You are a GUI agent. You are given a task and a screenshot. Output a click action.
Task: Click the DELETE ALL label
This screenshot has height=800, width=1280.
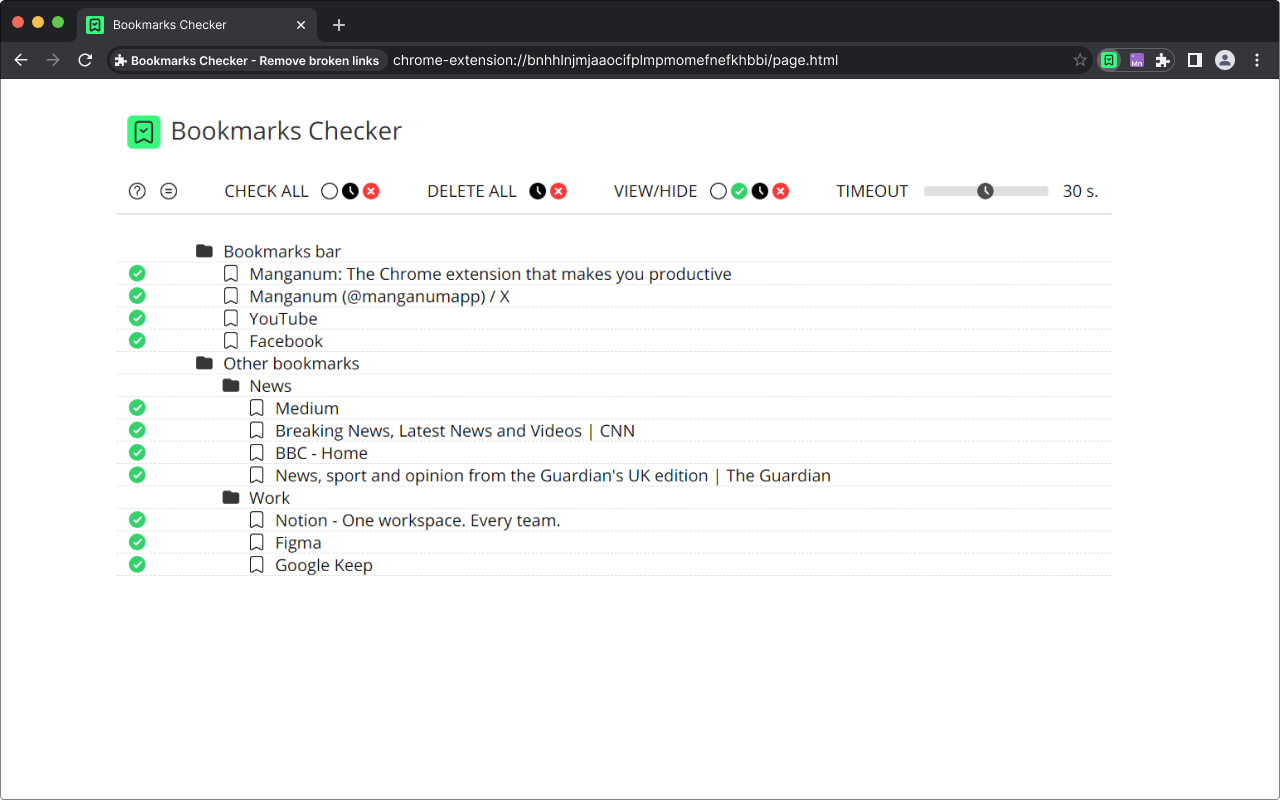[472, 191]
